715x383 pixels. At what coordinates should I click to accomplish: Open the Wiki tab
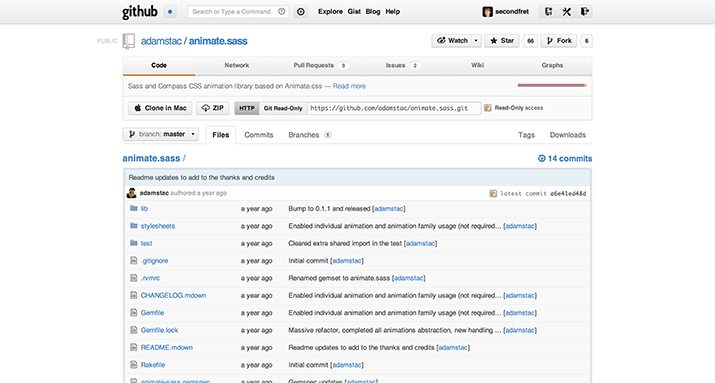click(477, 65)
